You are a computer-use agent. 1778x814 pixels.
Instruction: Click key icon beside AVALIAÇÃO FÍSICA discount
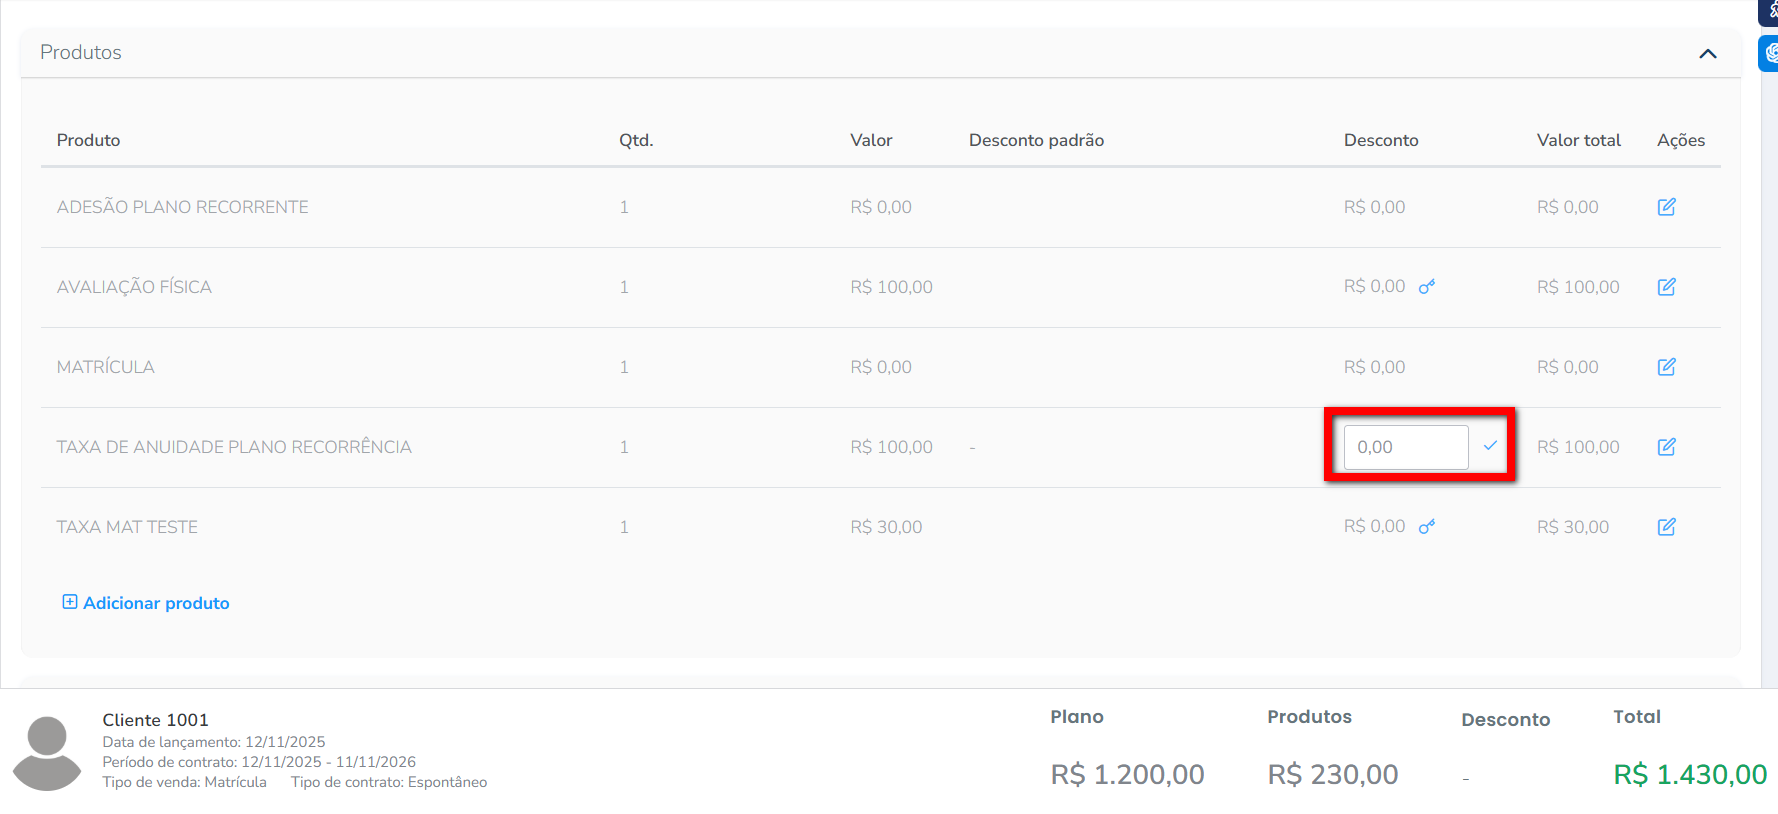tap(1427, 287)
